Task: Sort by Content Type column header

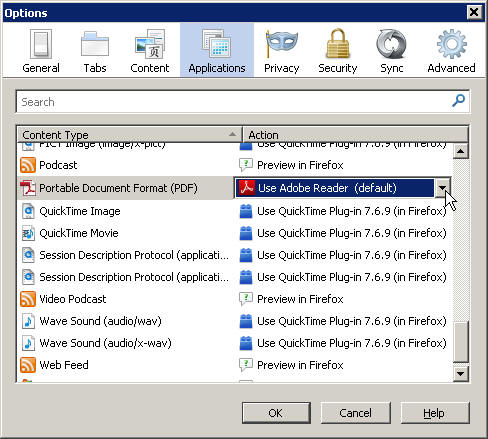Action: (129, 135)
